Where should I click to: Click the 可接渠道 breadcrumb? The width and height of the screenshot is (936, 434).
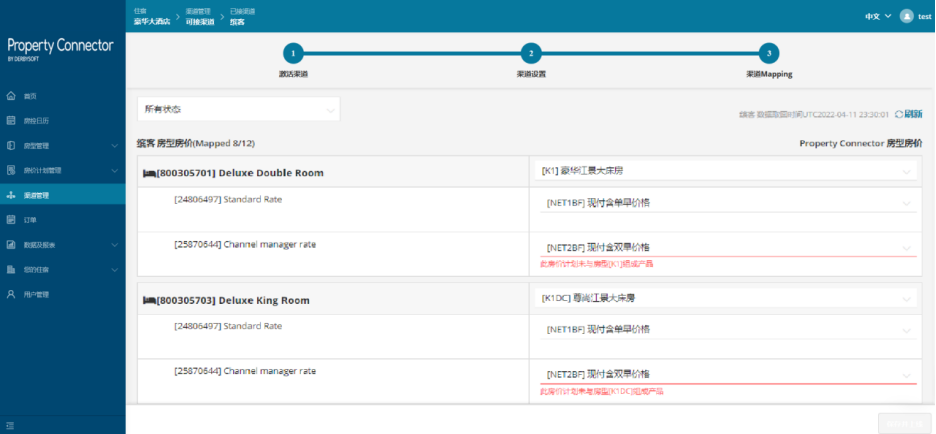tap(200, 22)
